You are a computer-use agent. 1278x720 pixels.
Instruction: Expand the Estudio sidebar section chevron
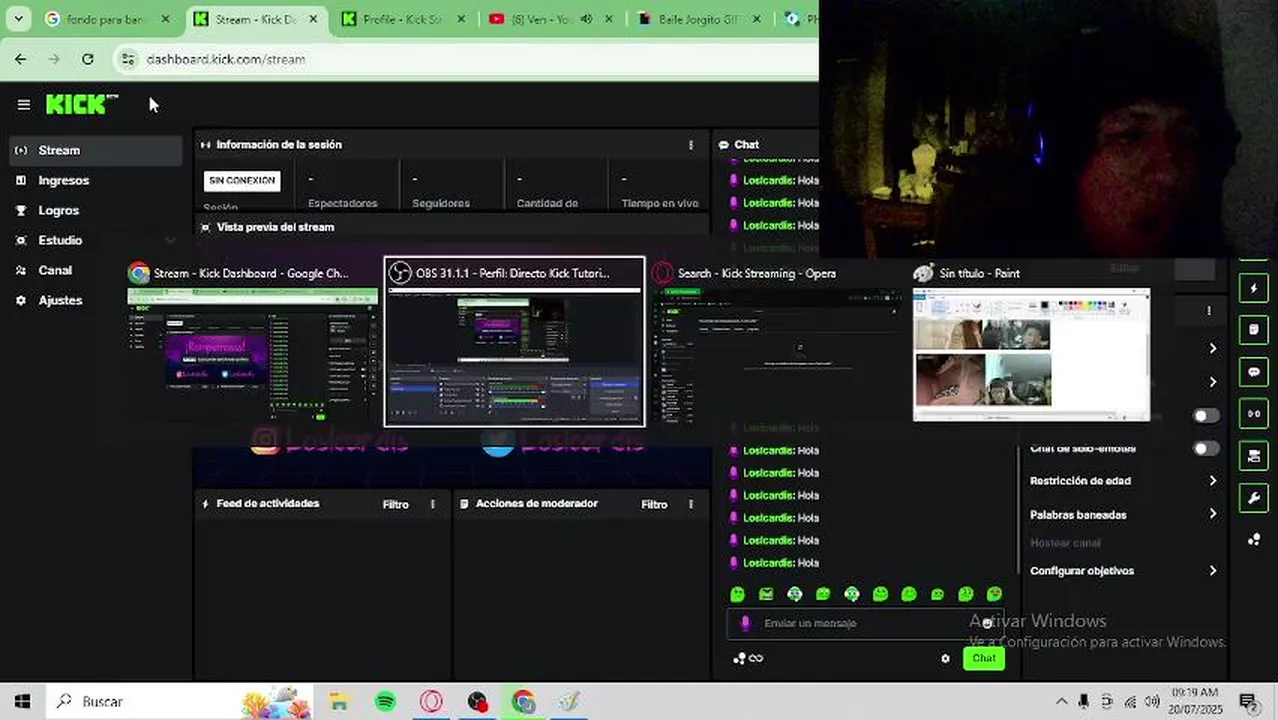(x=170, y=240)
